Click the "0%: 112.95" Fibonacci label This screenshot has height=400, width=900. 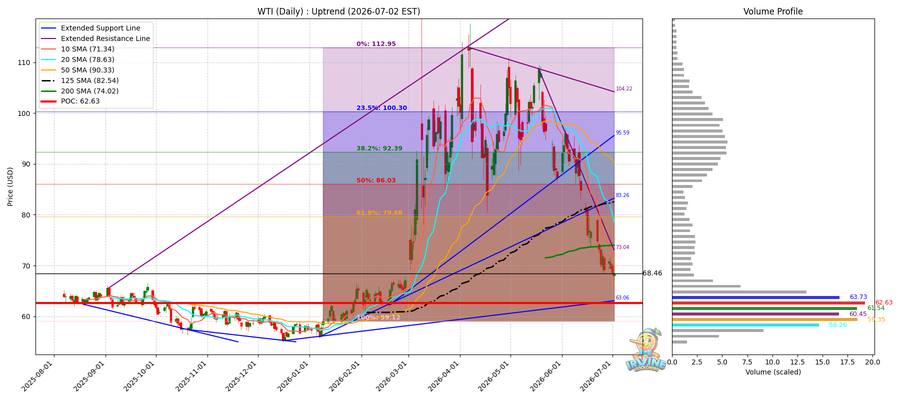pyautogui.click(x=375, y=44)
